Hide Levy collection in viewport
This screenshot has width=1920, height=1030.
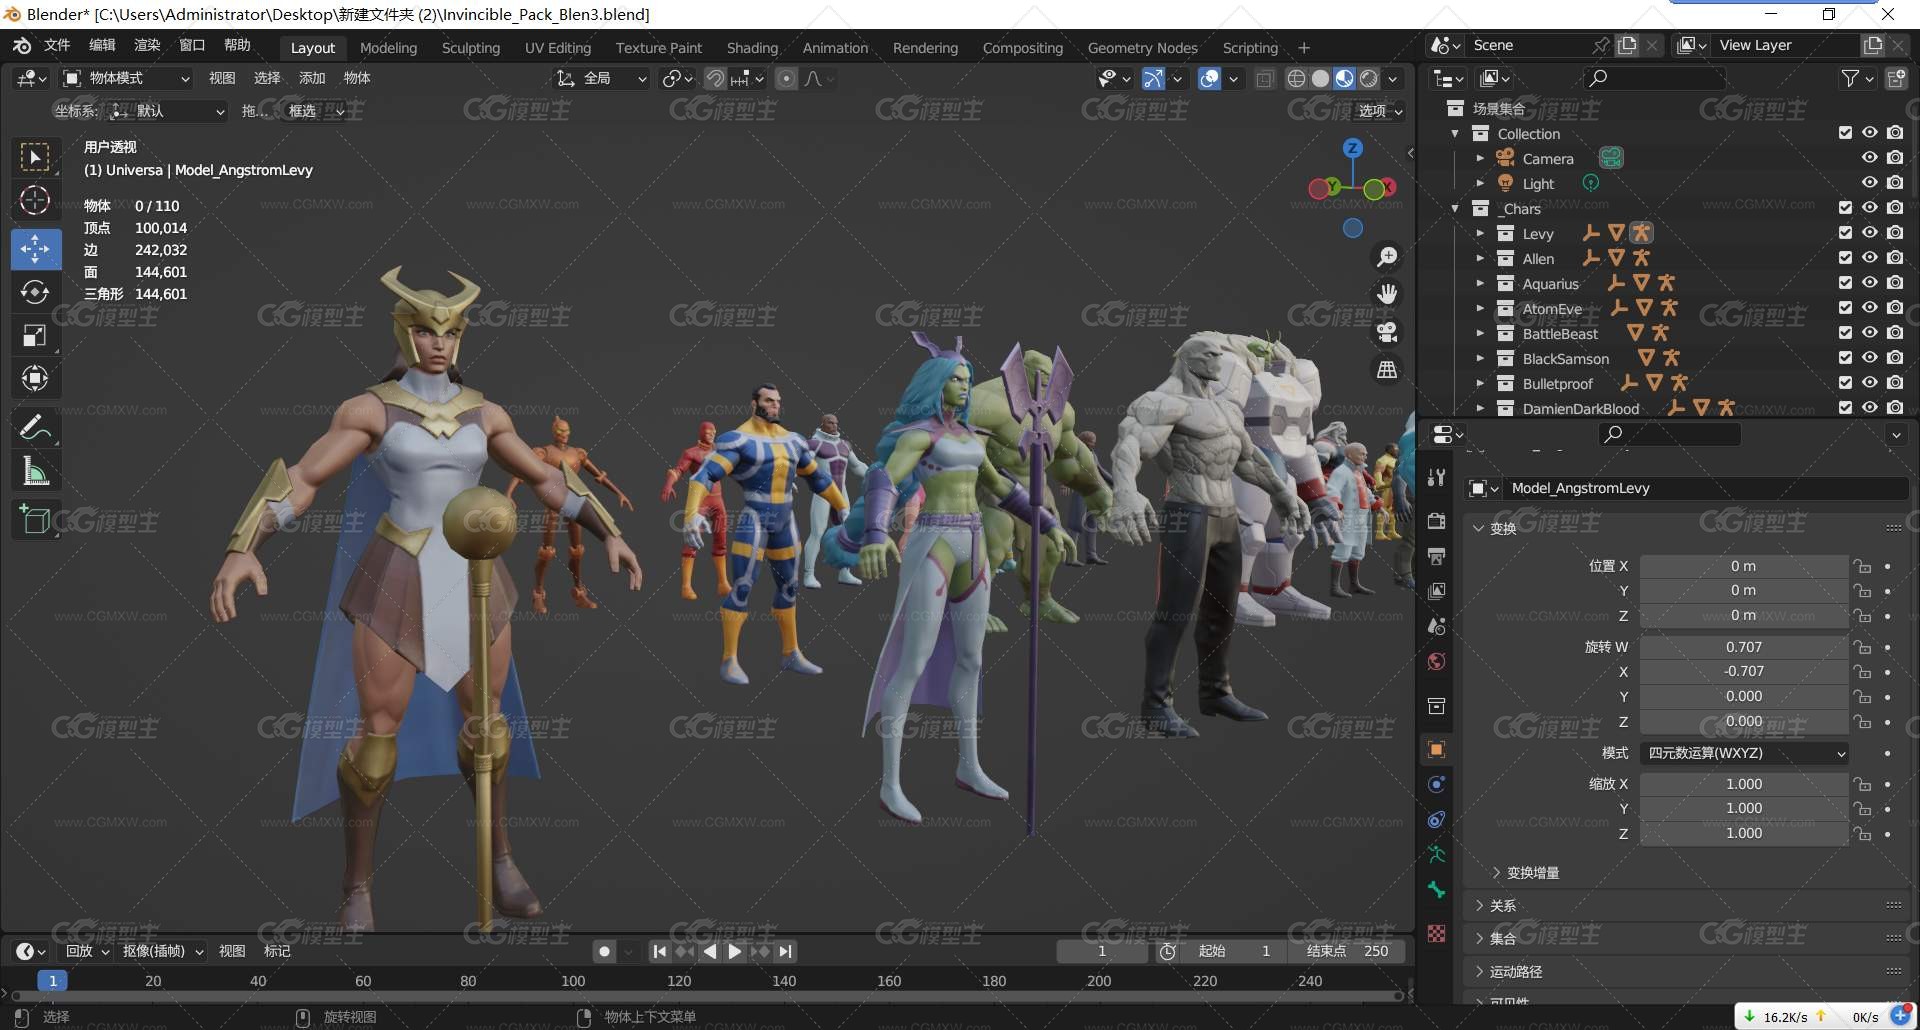coord(1869,232)
